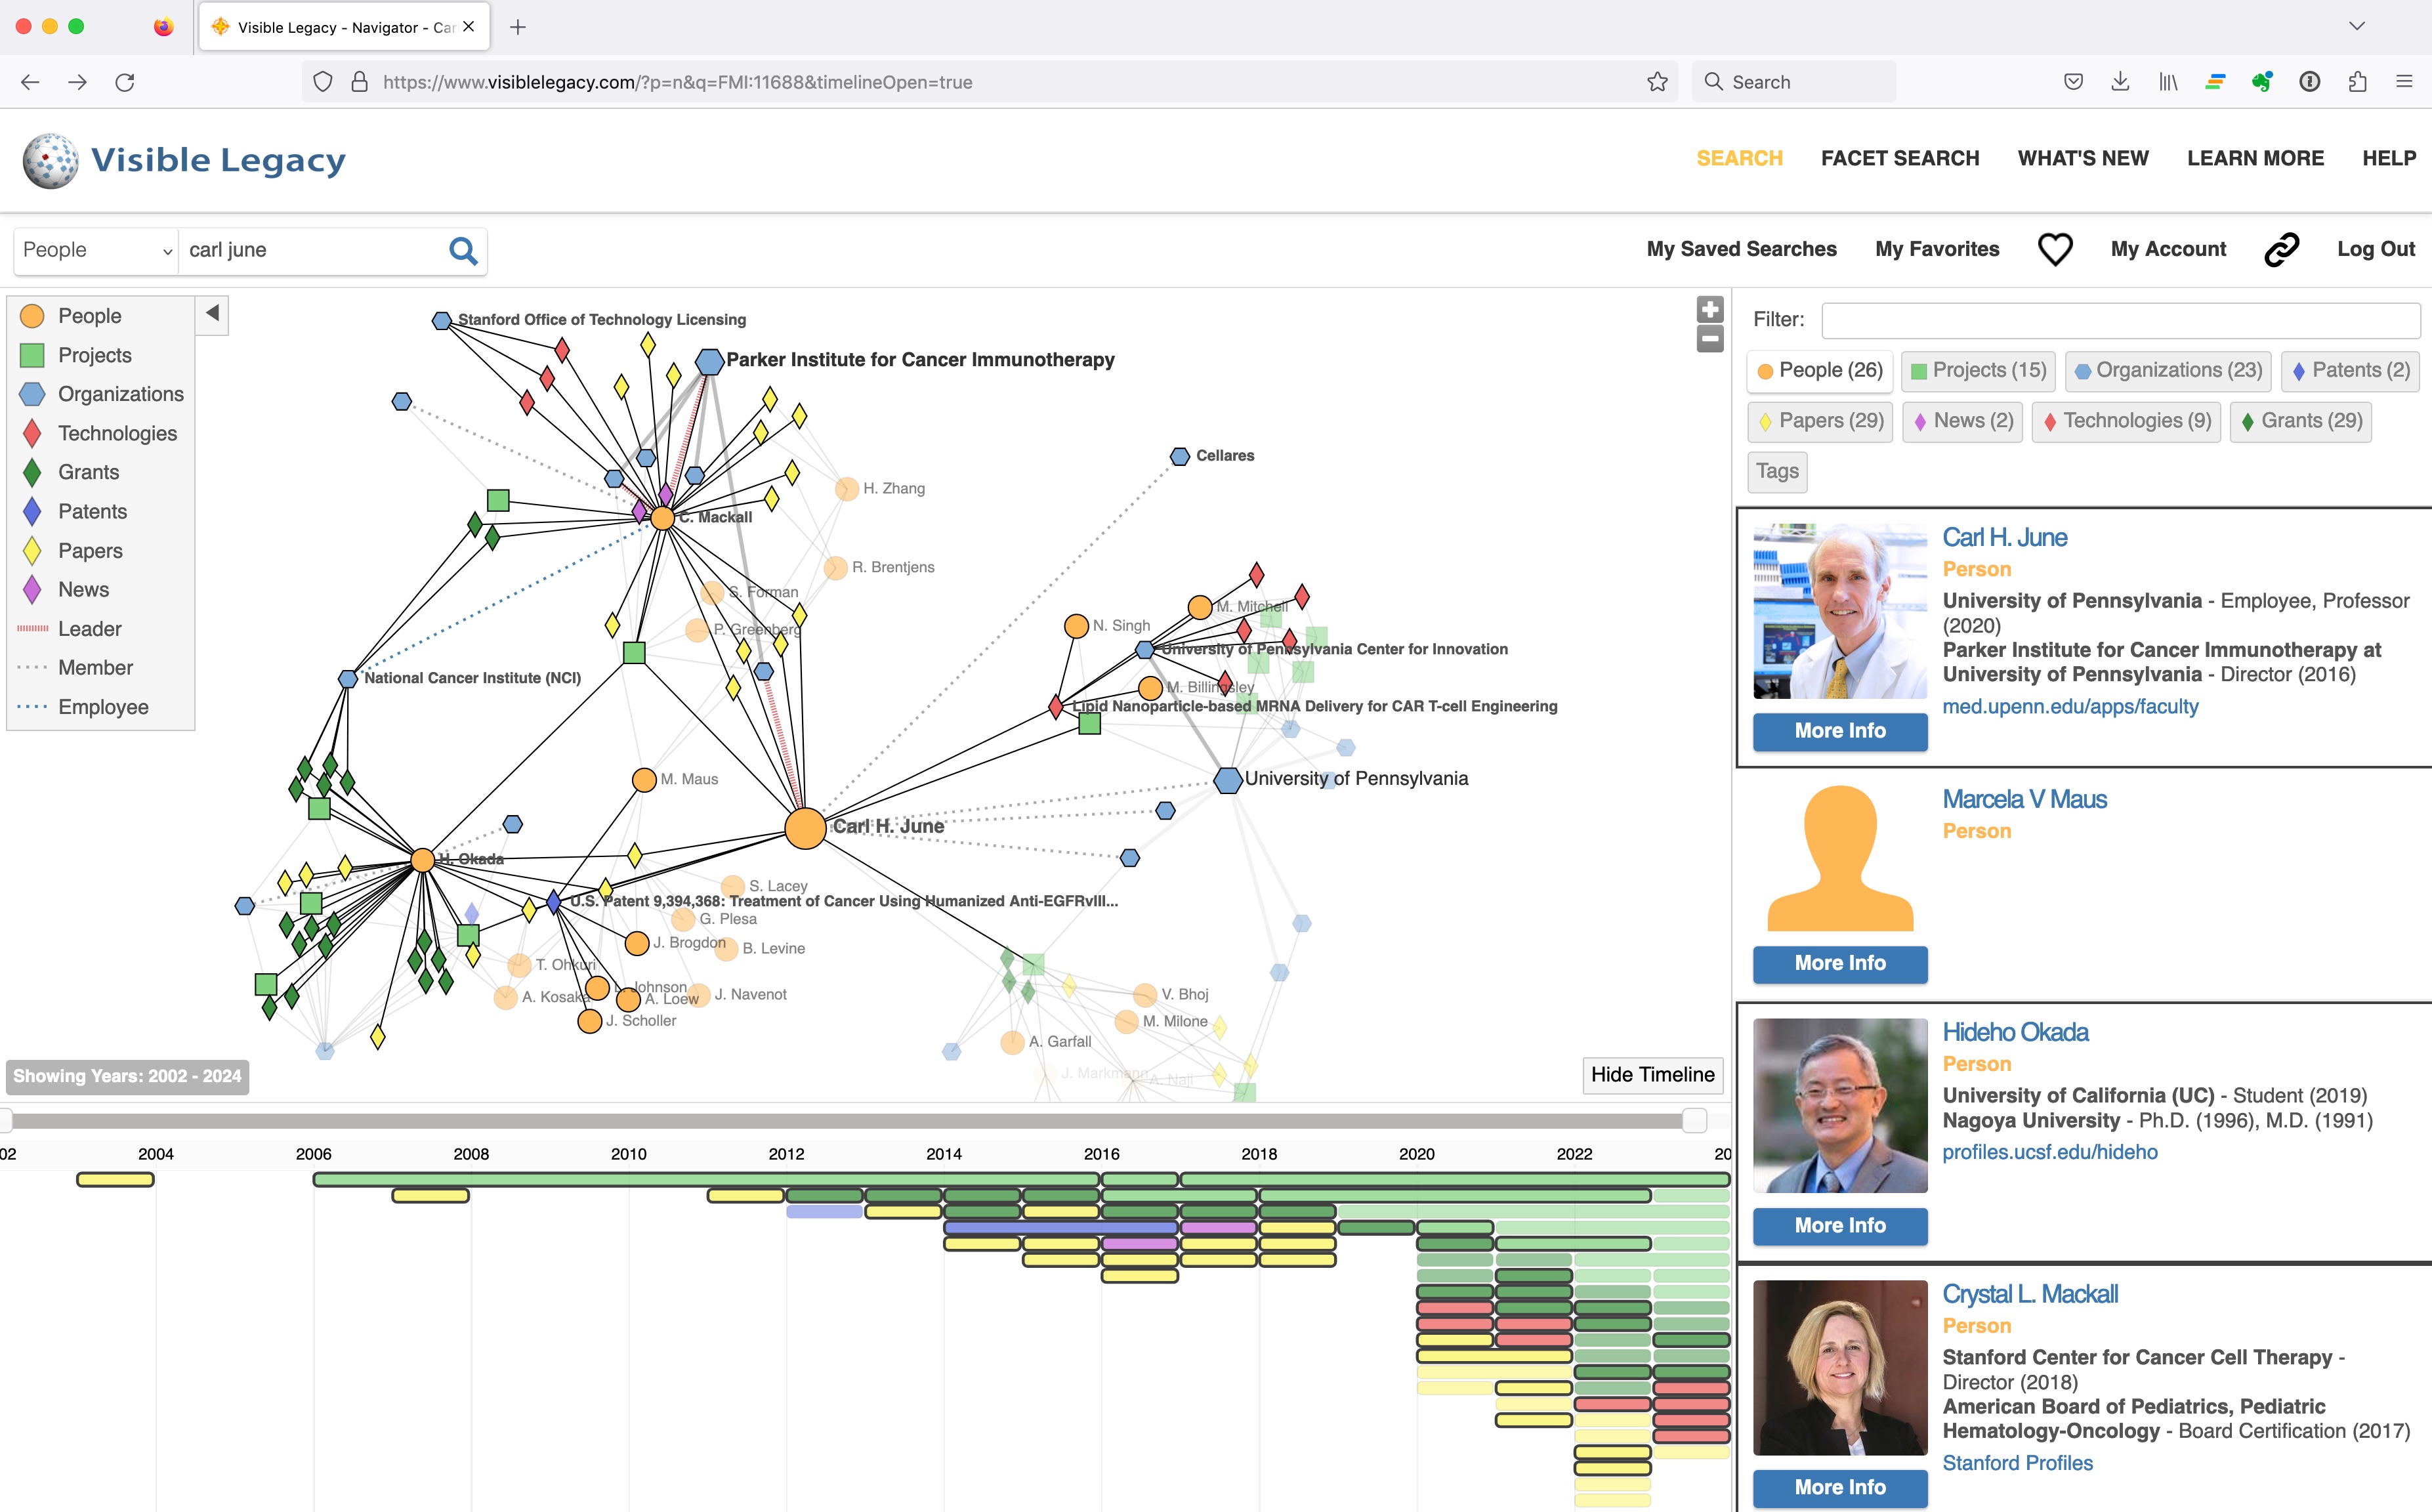2432x1512 pixels.
Task: Select the University of Pennsylvania hexagon node
Action: pyautogui.click(x=1227, y=780)
